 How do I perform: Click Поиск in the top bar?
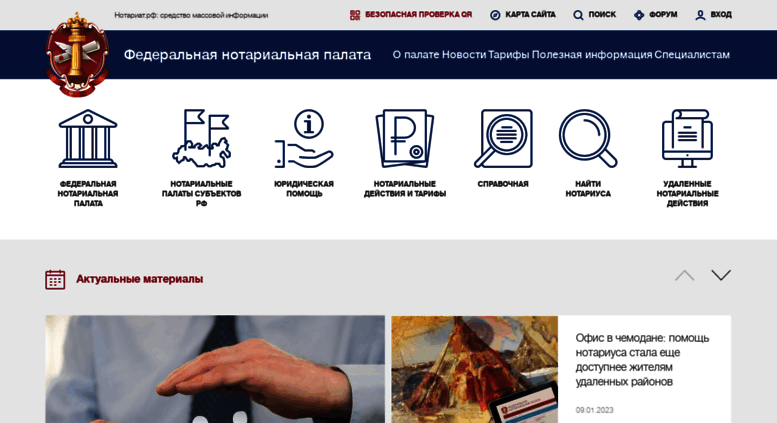click(x=595, y=15)
